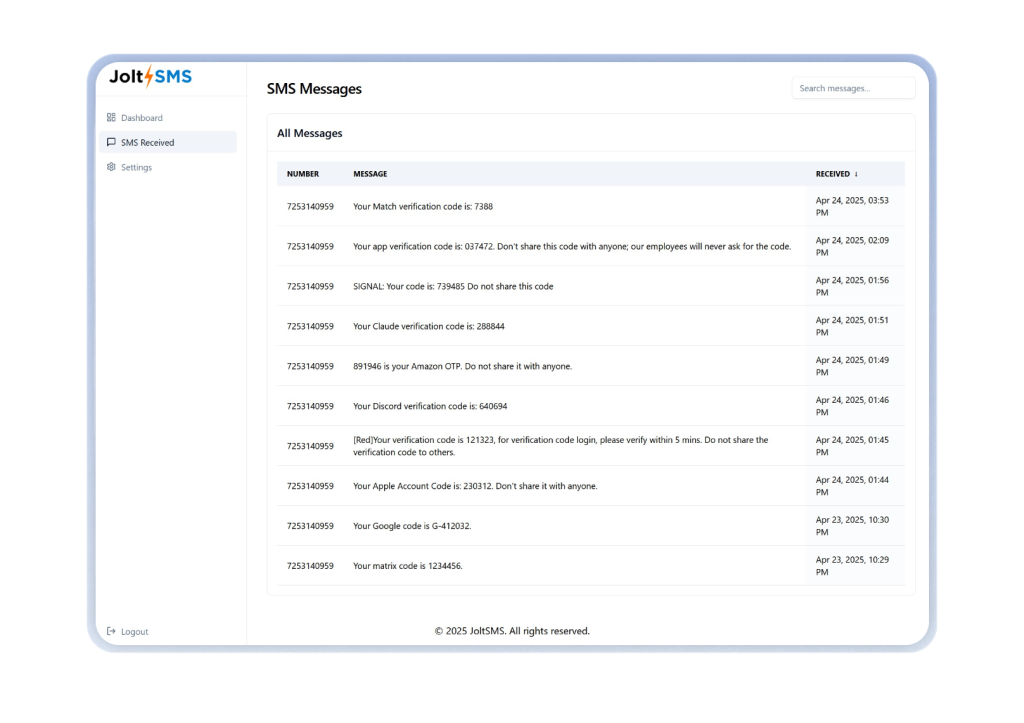Click the SMS Messages page title
Image resolution: width=1024 pixels, height=723 pixels.
coord(314,89)
